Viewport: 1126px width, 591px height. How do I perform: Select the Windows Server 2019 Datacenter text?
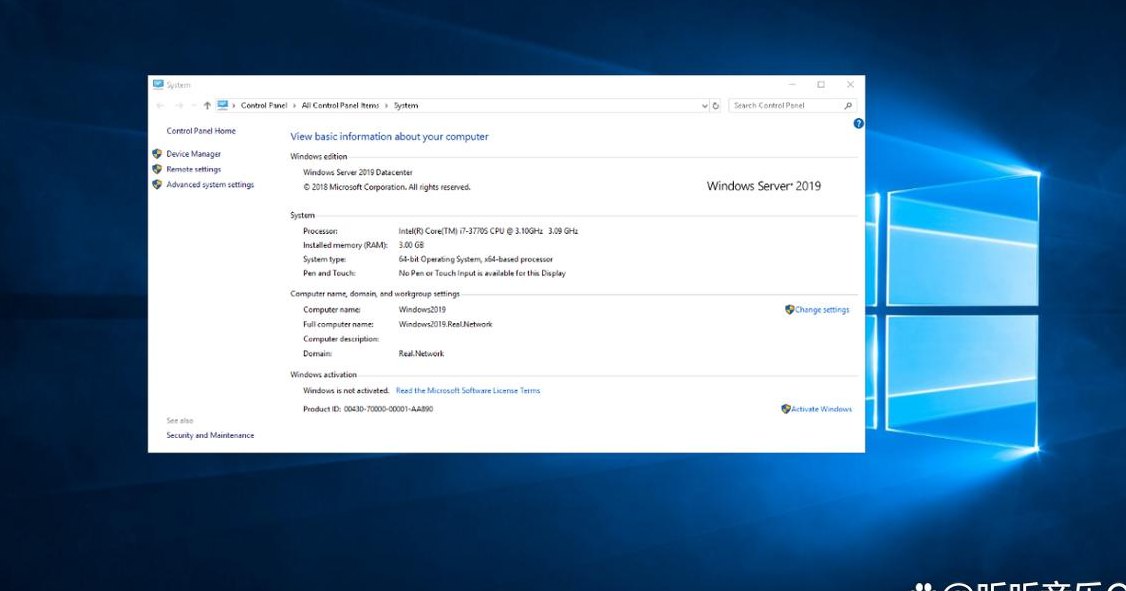(358, 172)
